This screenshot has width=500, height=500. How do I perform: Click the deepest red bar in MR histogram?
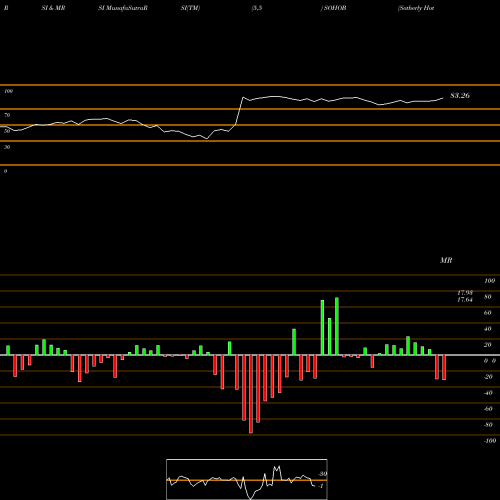tap(251, 394)
